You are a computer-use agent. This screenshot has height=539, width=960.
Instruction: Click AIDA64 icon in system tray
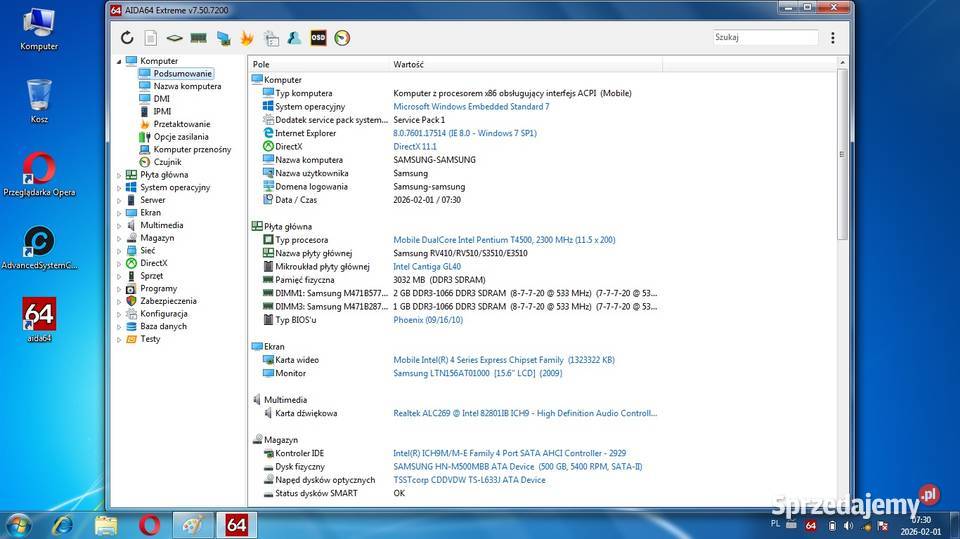[x=811, y=526]
